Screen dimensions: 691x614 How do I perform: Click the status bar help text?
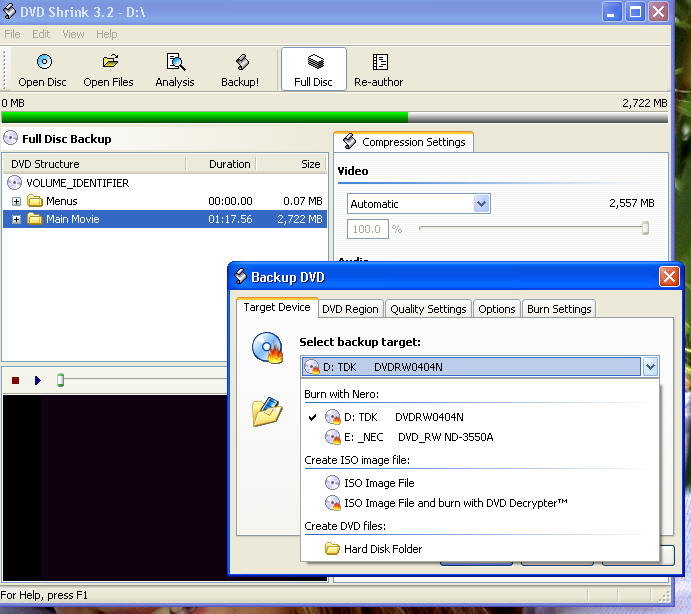click(44, 595)
